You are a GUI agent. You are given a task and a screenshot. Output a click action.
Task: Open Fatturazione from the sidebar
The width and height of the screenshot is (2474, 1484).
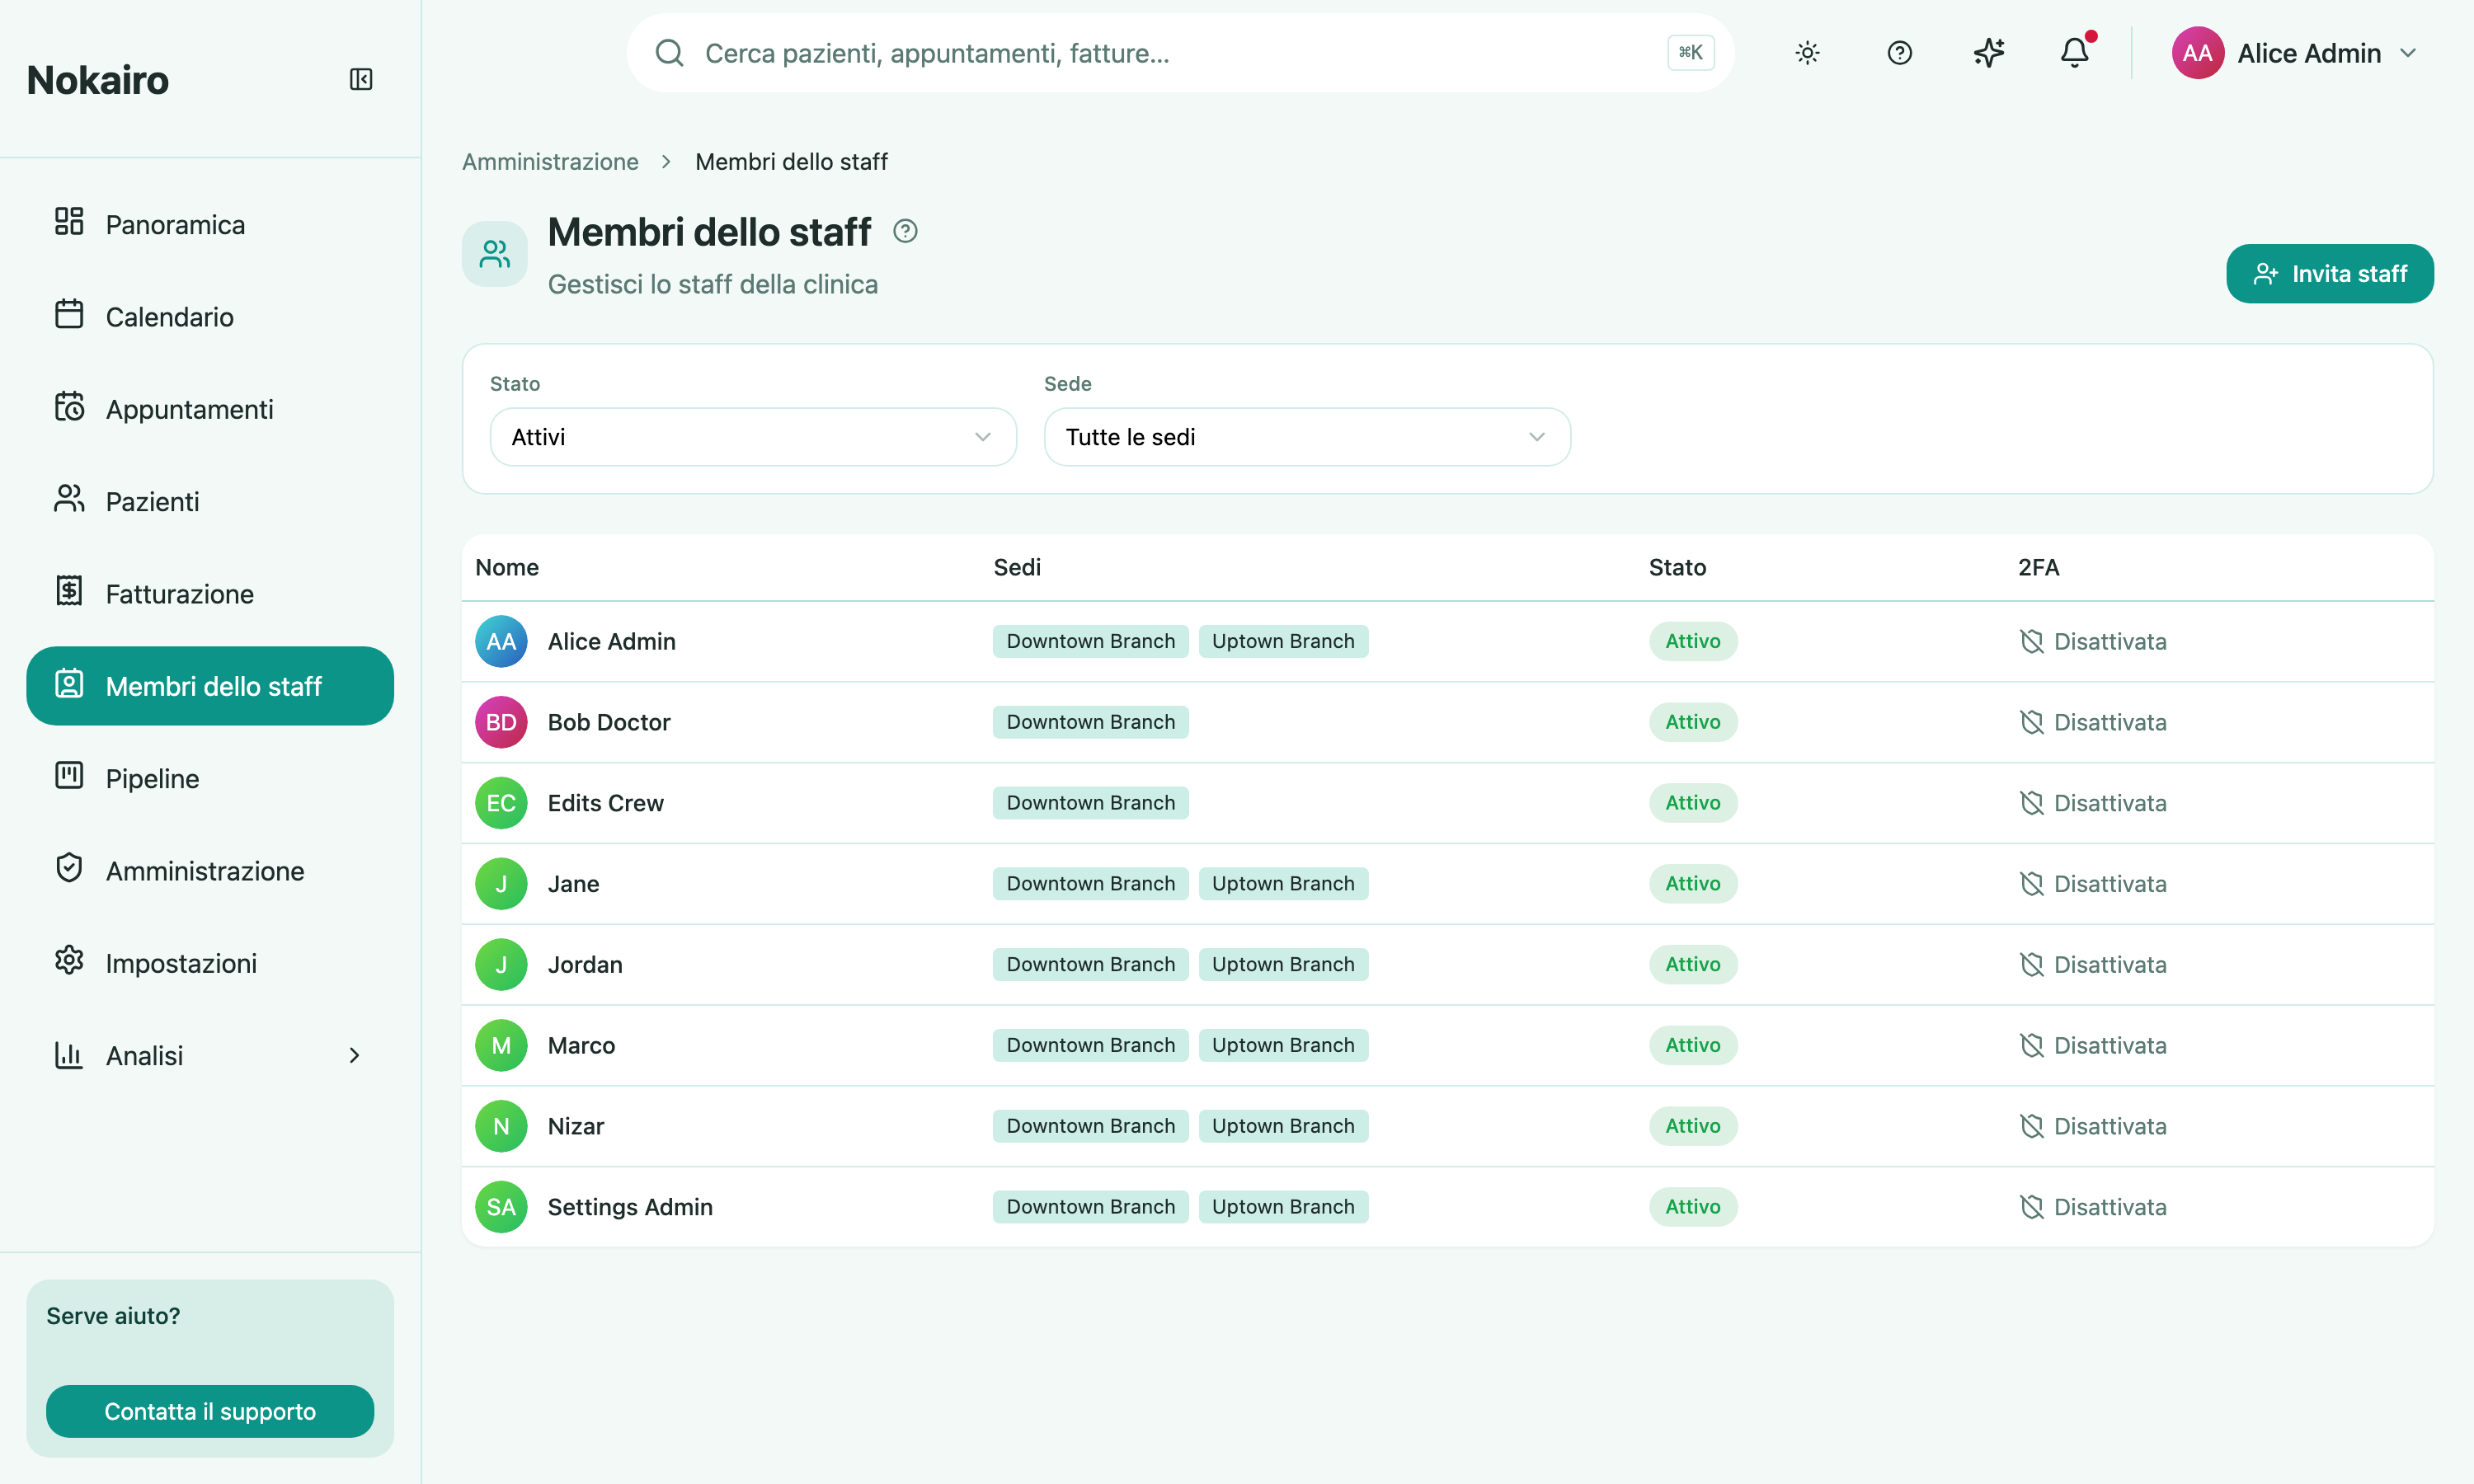pyautogui.click(x=210, y=594)
